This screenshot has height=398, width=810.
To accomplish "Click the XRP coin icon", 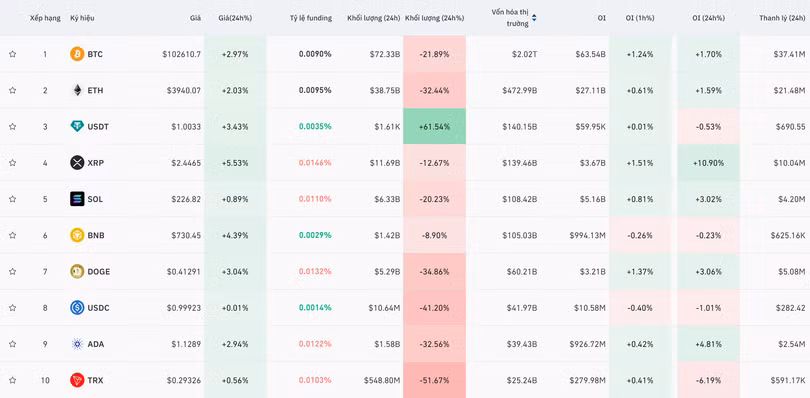I will 77,163.
